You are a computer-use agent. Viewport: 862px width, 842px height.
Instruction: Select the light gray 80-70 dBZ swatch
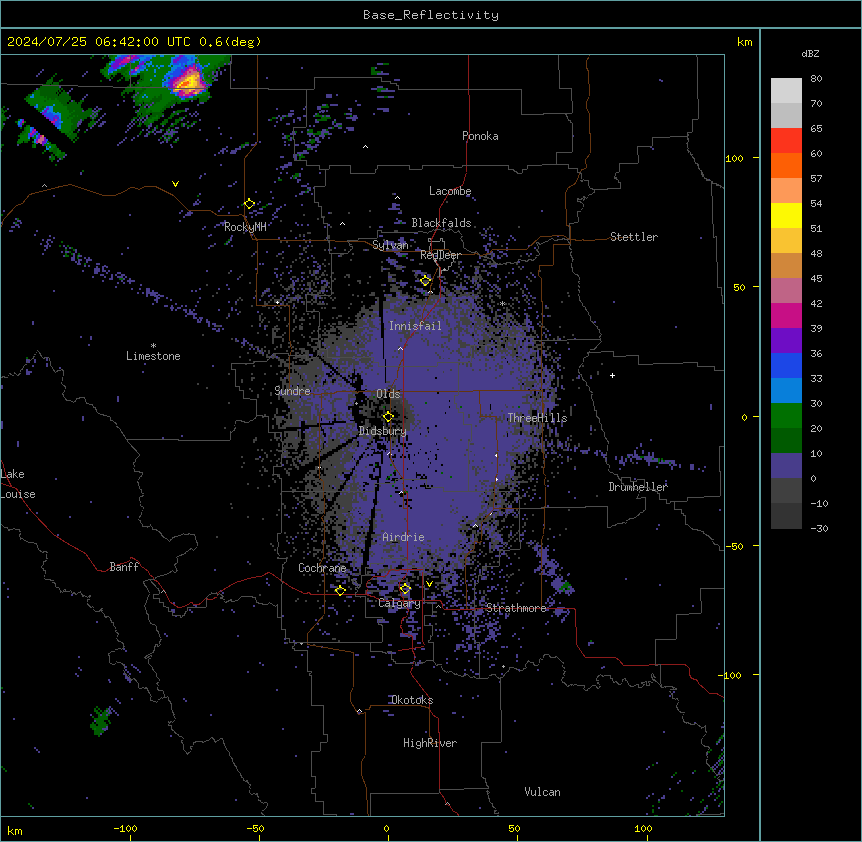786,91
